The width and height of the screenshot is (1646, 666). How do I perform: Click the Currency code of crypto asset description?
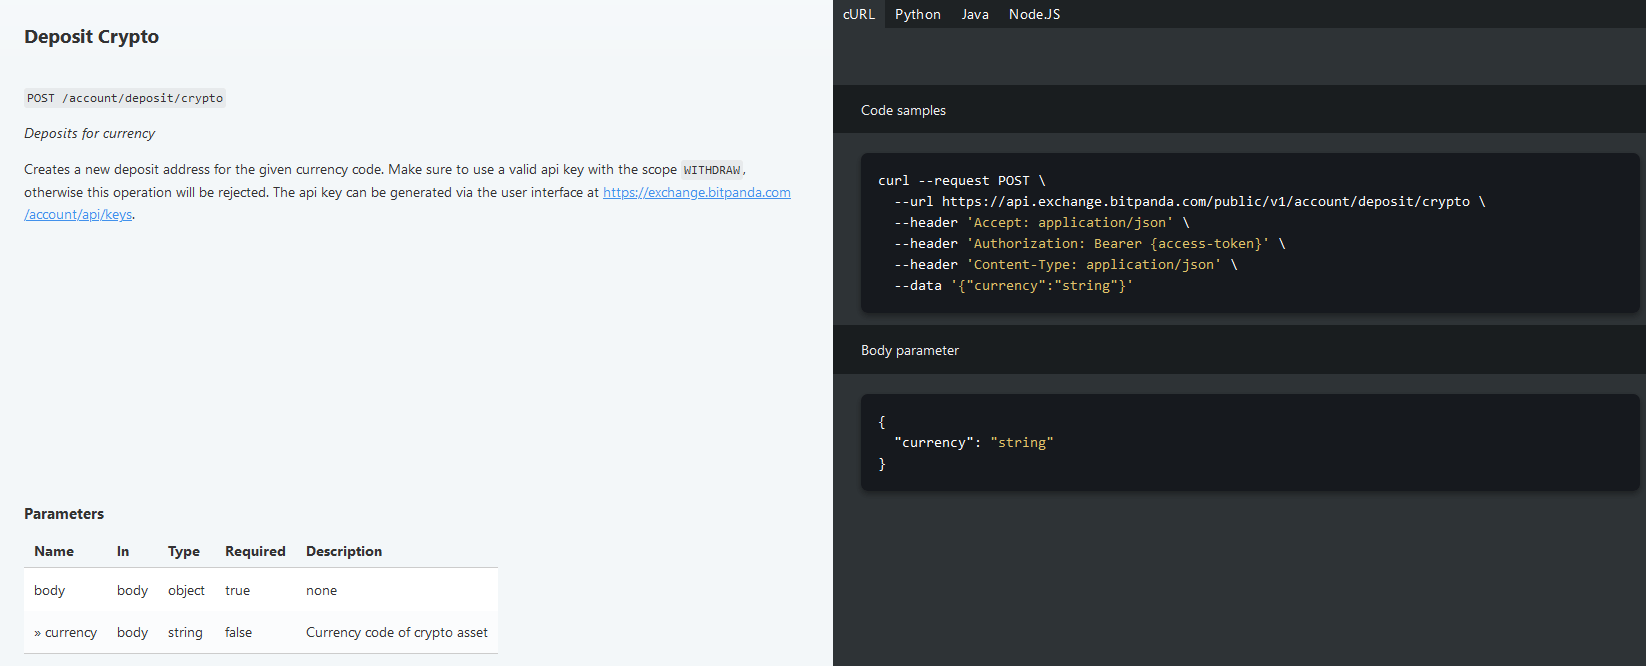(397, 632)
